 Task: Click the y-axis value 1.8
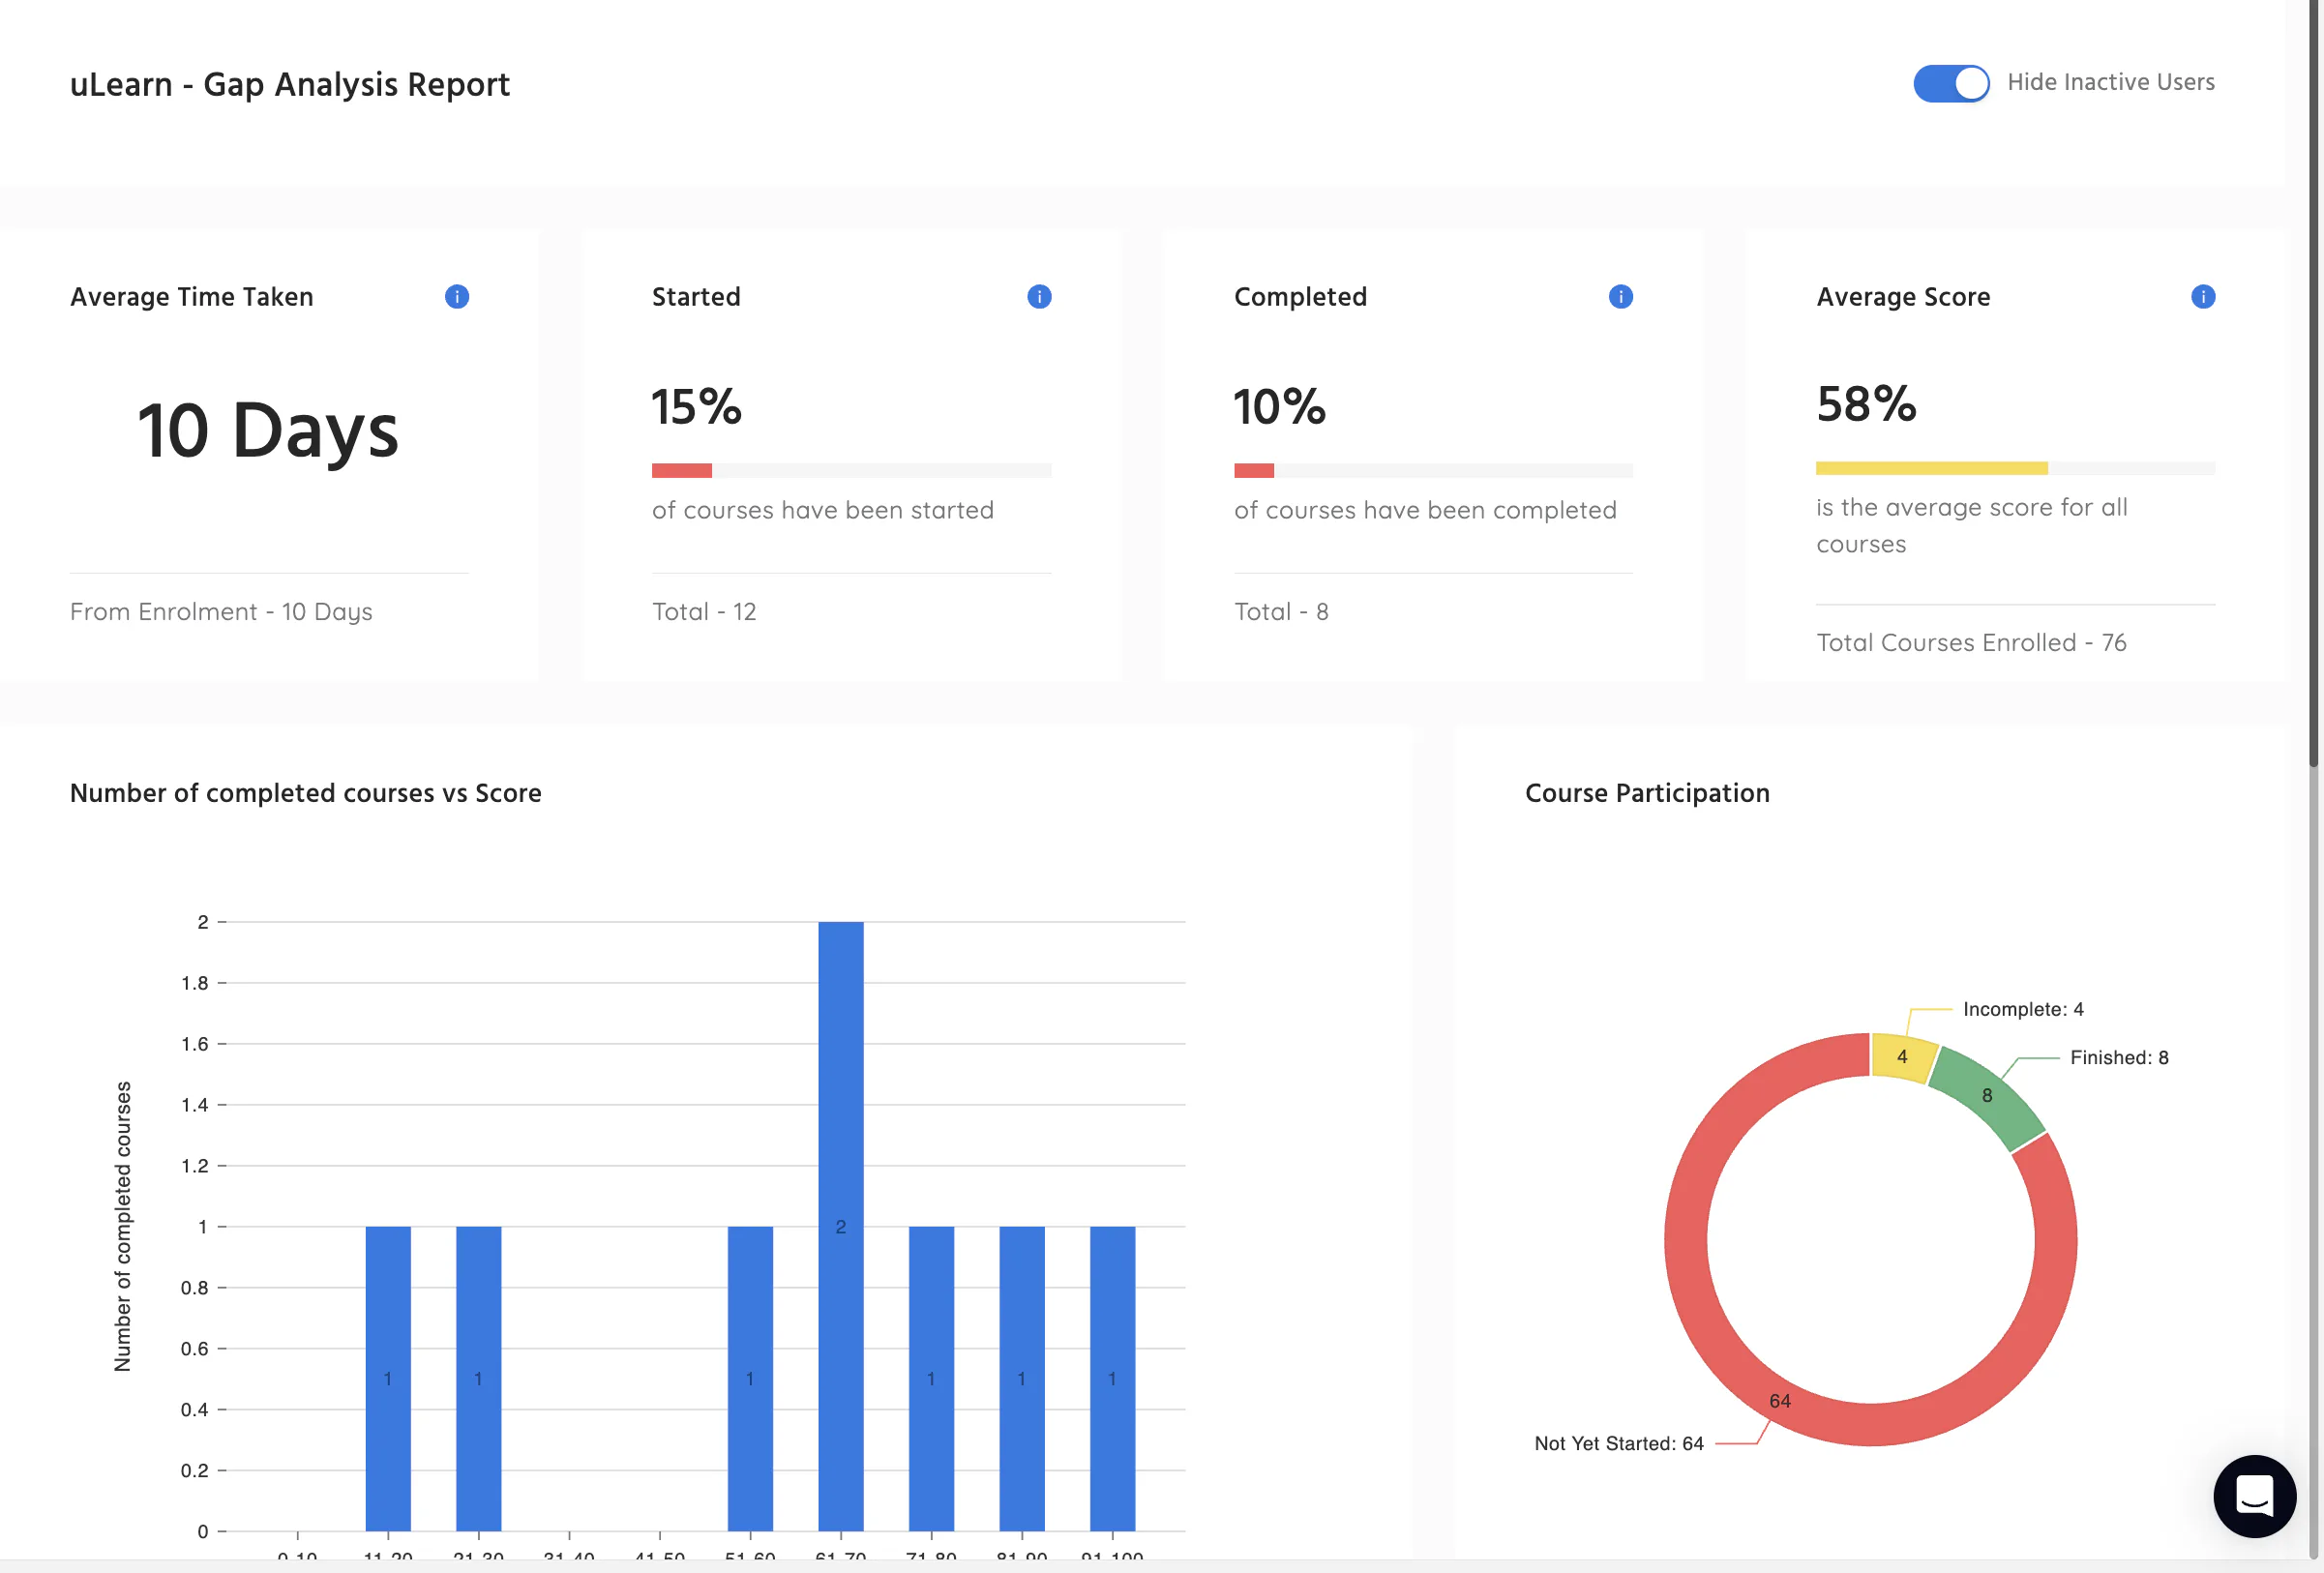point(195,983)
